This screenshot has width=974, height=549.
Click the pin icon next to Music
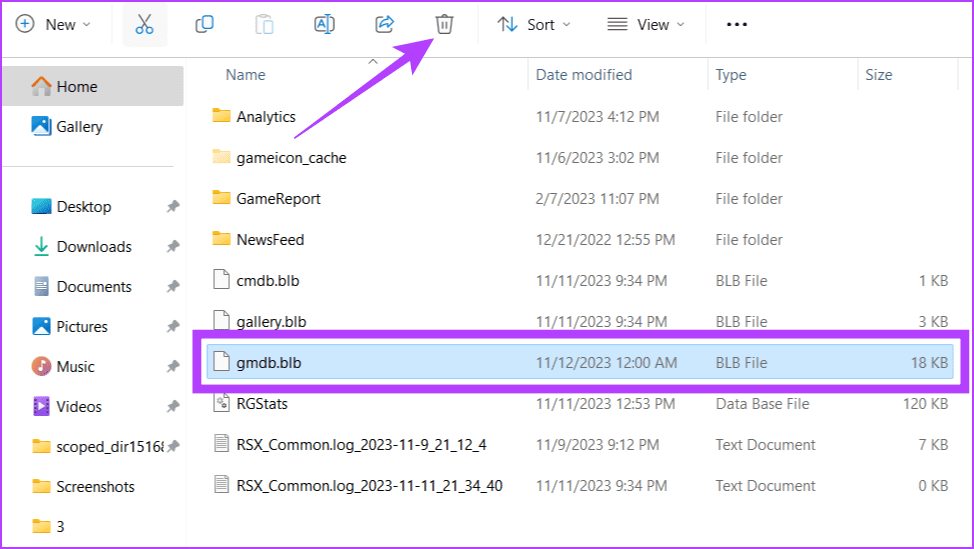click(x=173, y=366)
